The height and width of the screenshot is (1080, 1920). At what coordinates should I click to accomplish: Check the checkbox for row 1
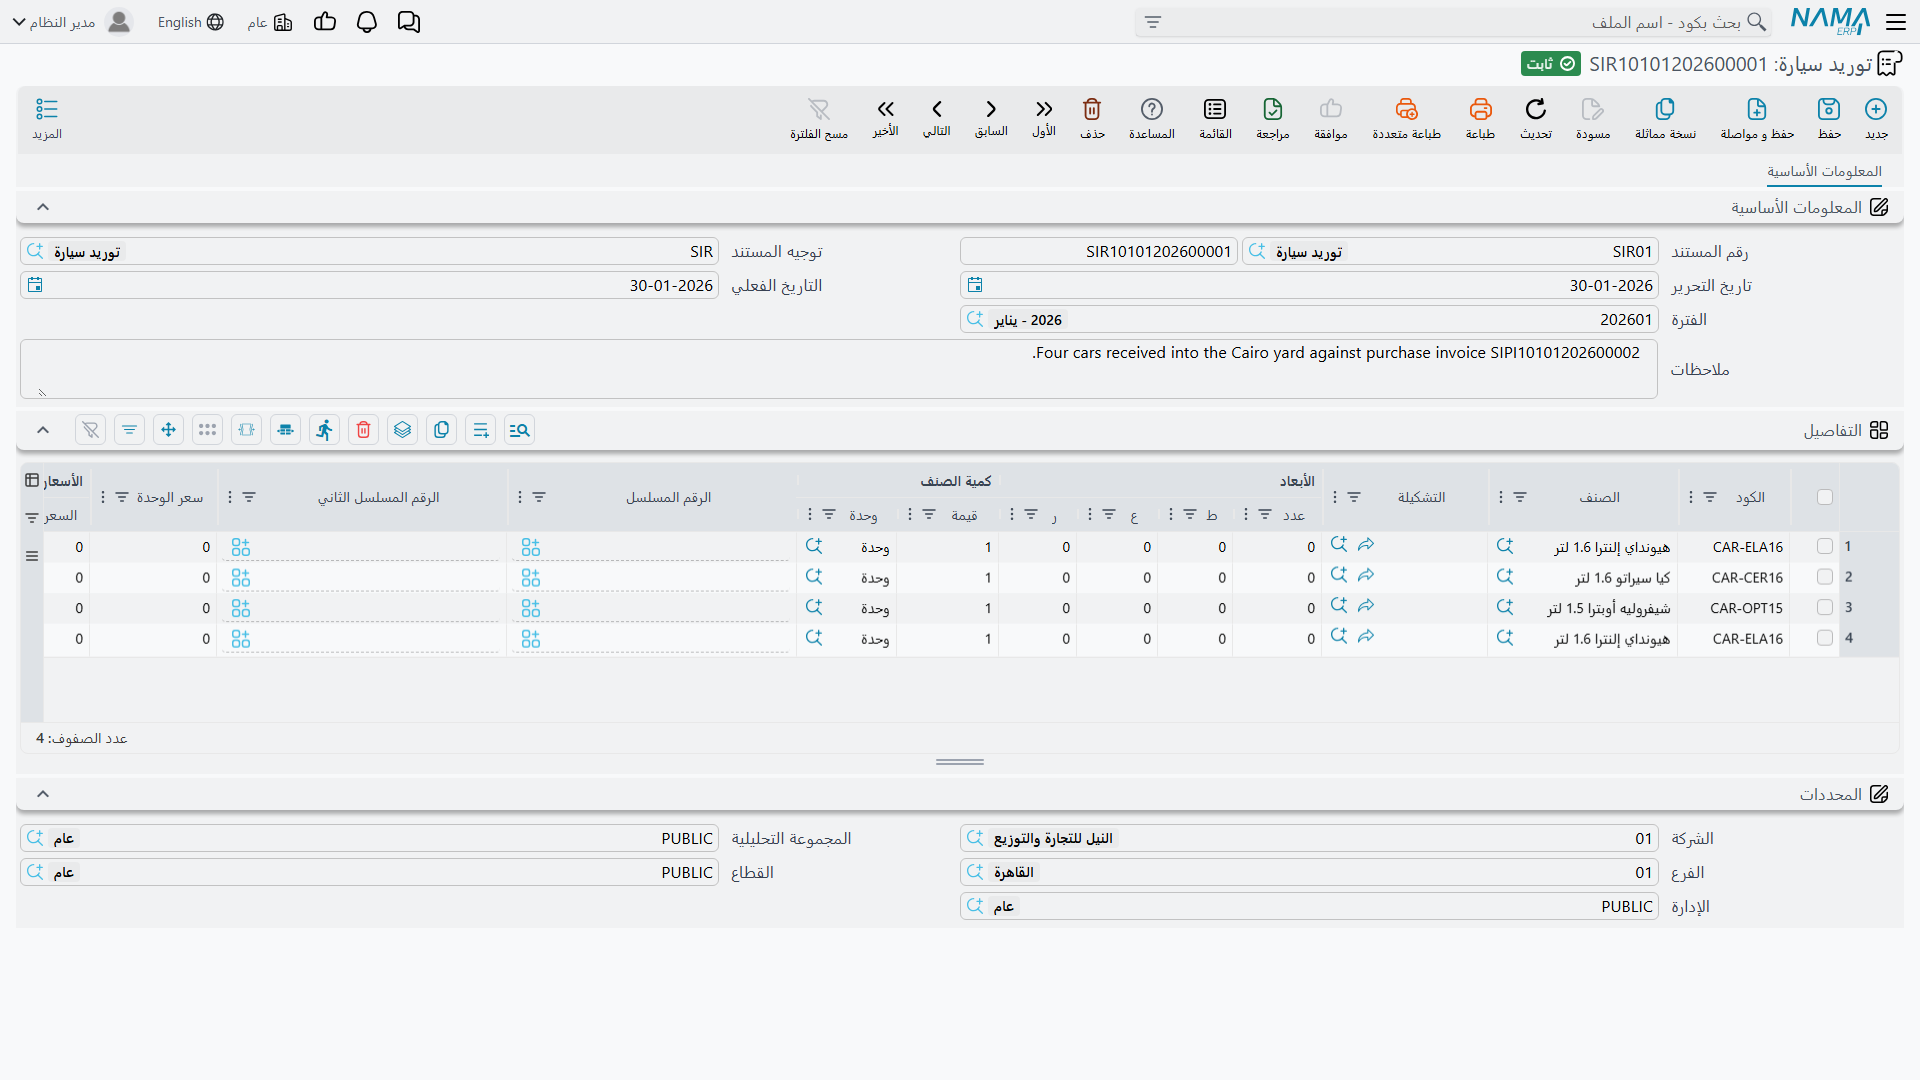pos(1825,546)
